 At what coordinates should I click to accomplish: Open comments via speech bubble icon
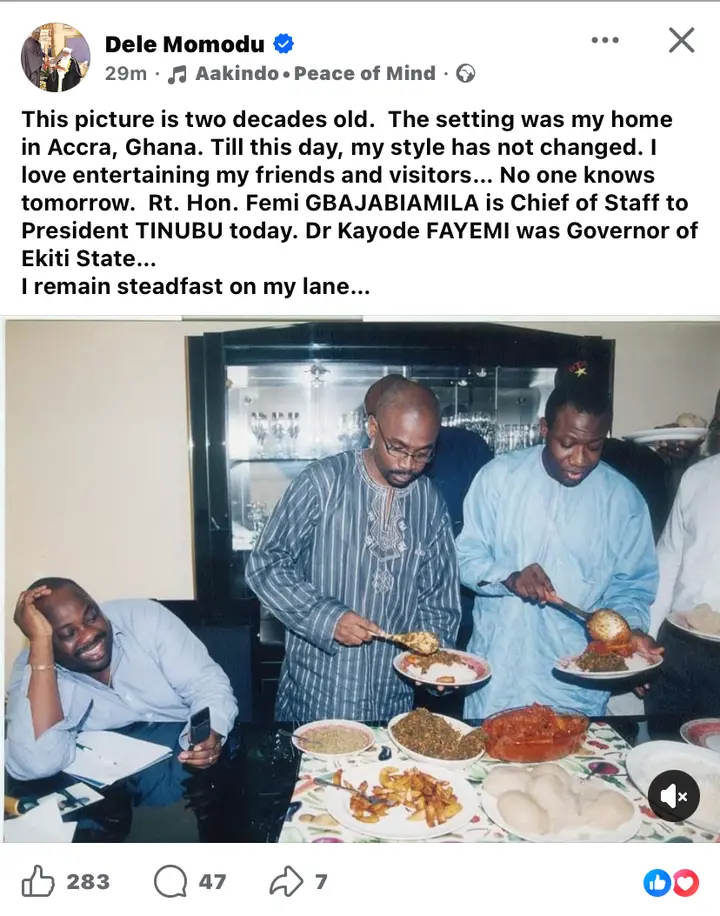pyautogui.click(x=170, y=882)
